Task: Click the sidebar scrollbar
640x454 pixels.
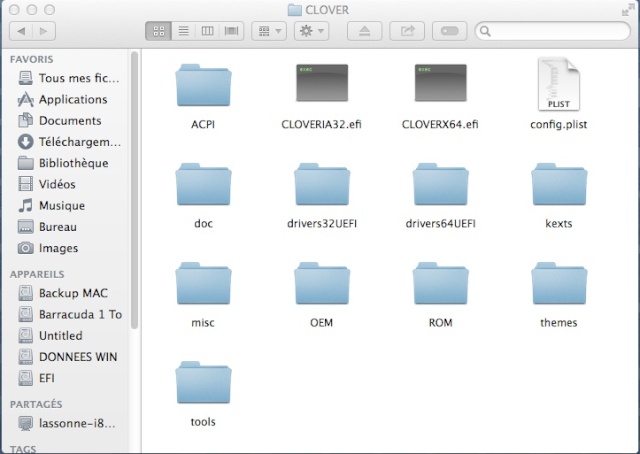Action: 134,190
